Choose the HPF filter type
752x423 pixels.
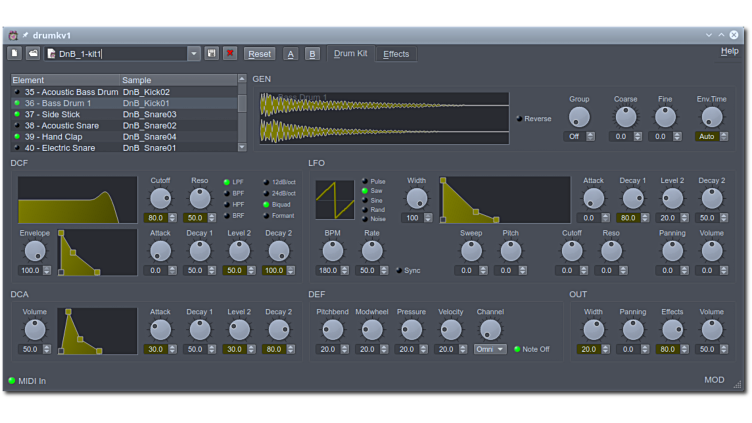pos(227,204)
